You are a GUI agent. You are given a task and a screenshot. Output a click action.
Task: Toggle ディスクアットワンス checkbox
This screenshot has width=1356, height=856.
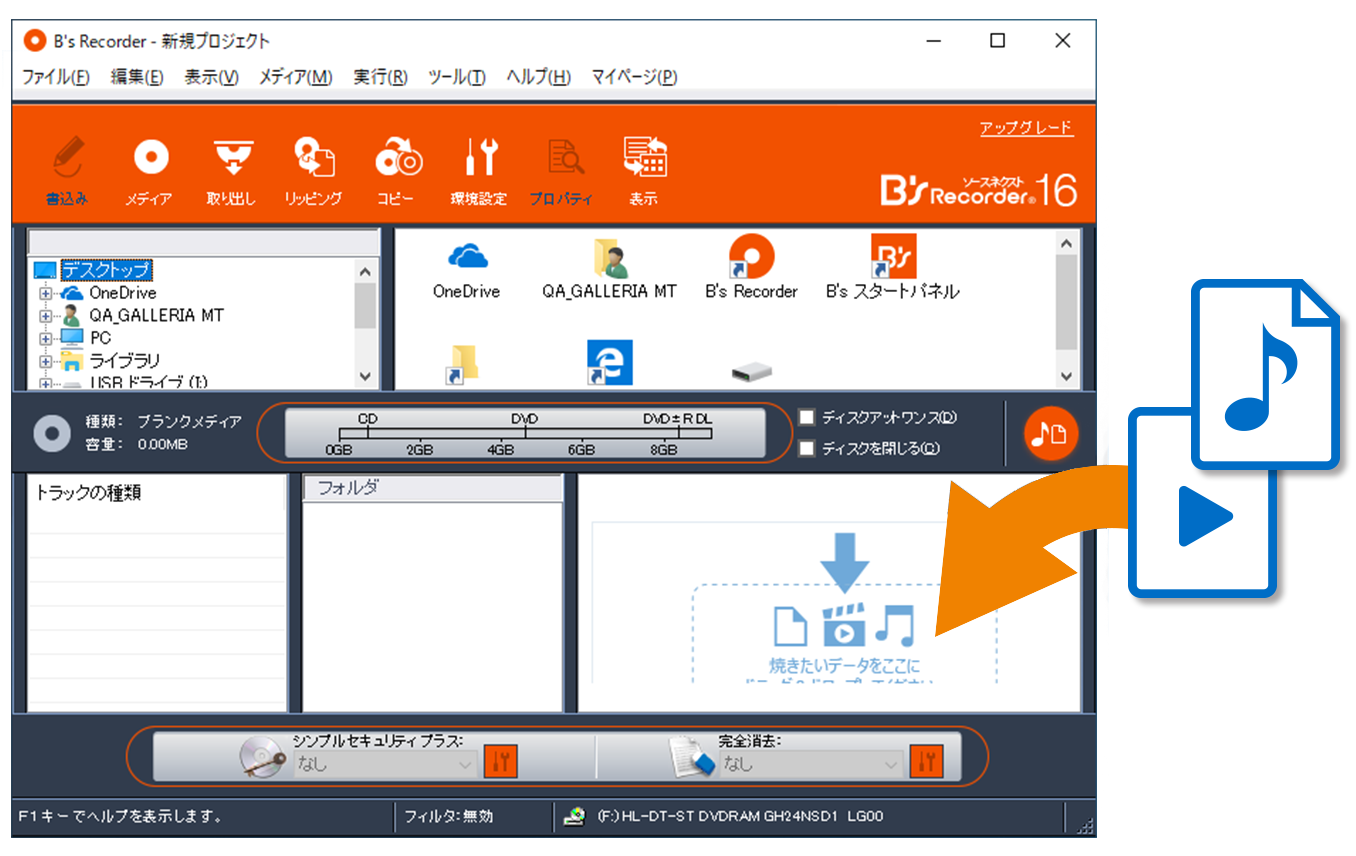point(807,417)
